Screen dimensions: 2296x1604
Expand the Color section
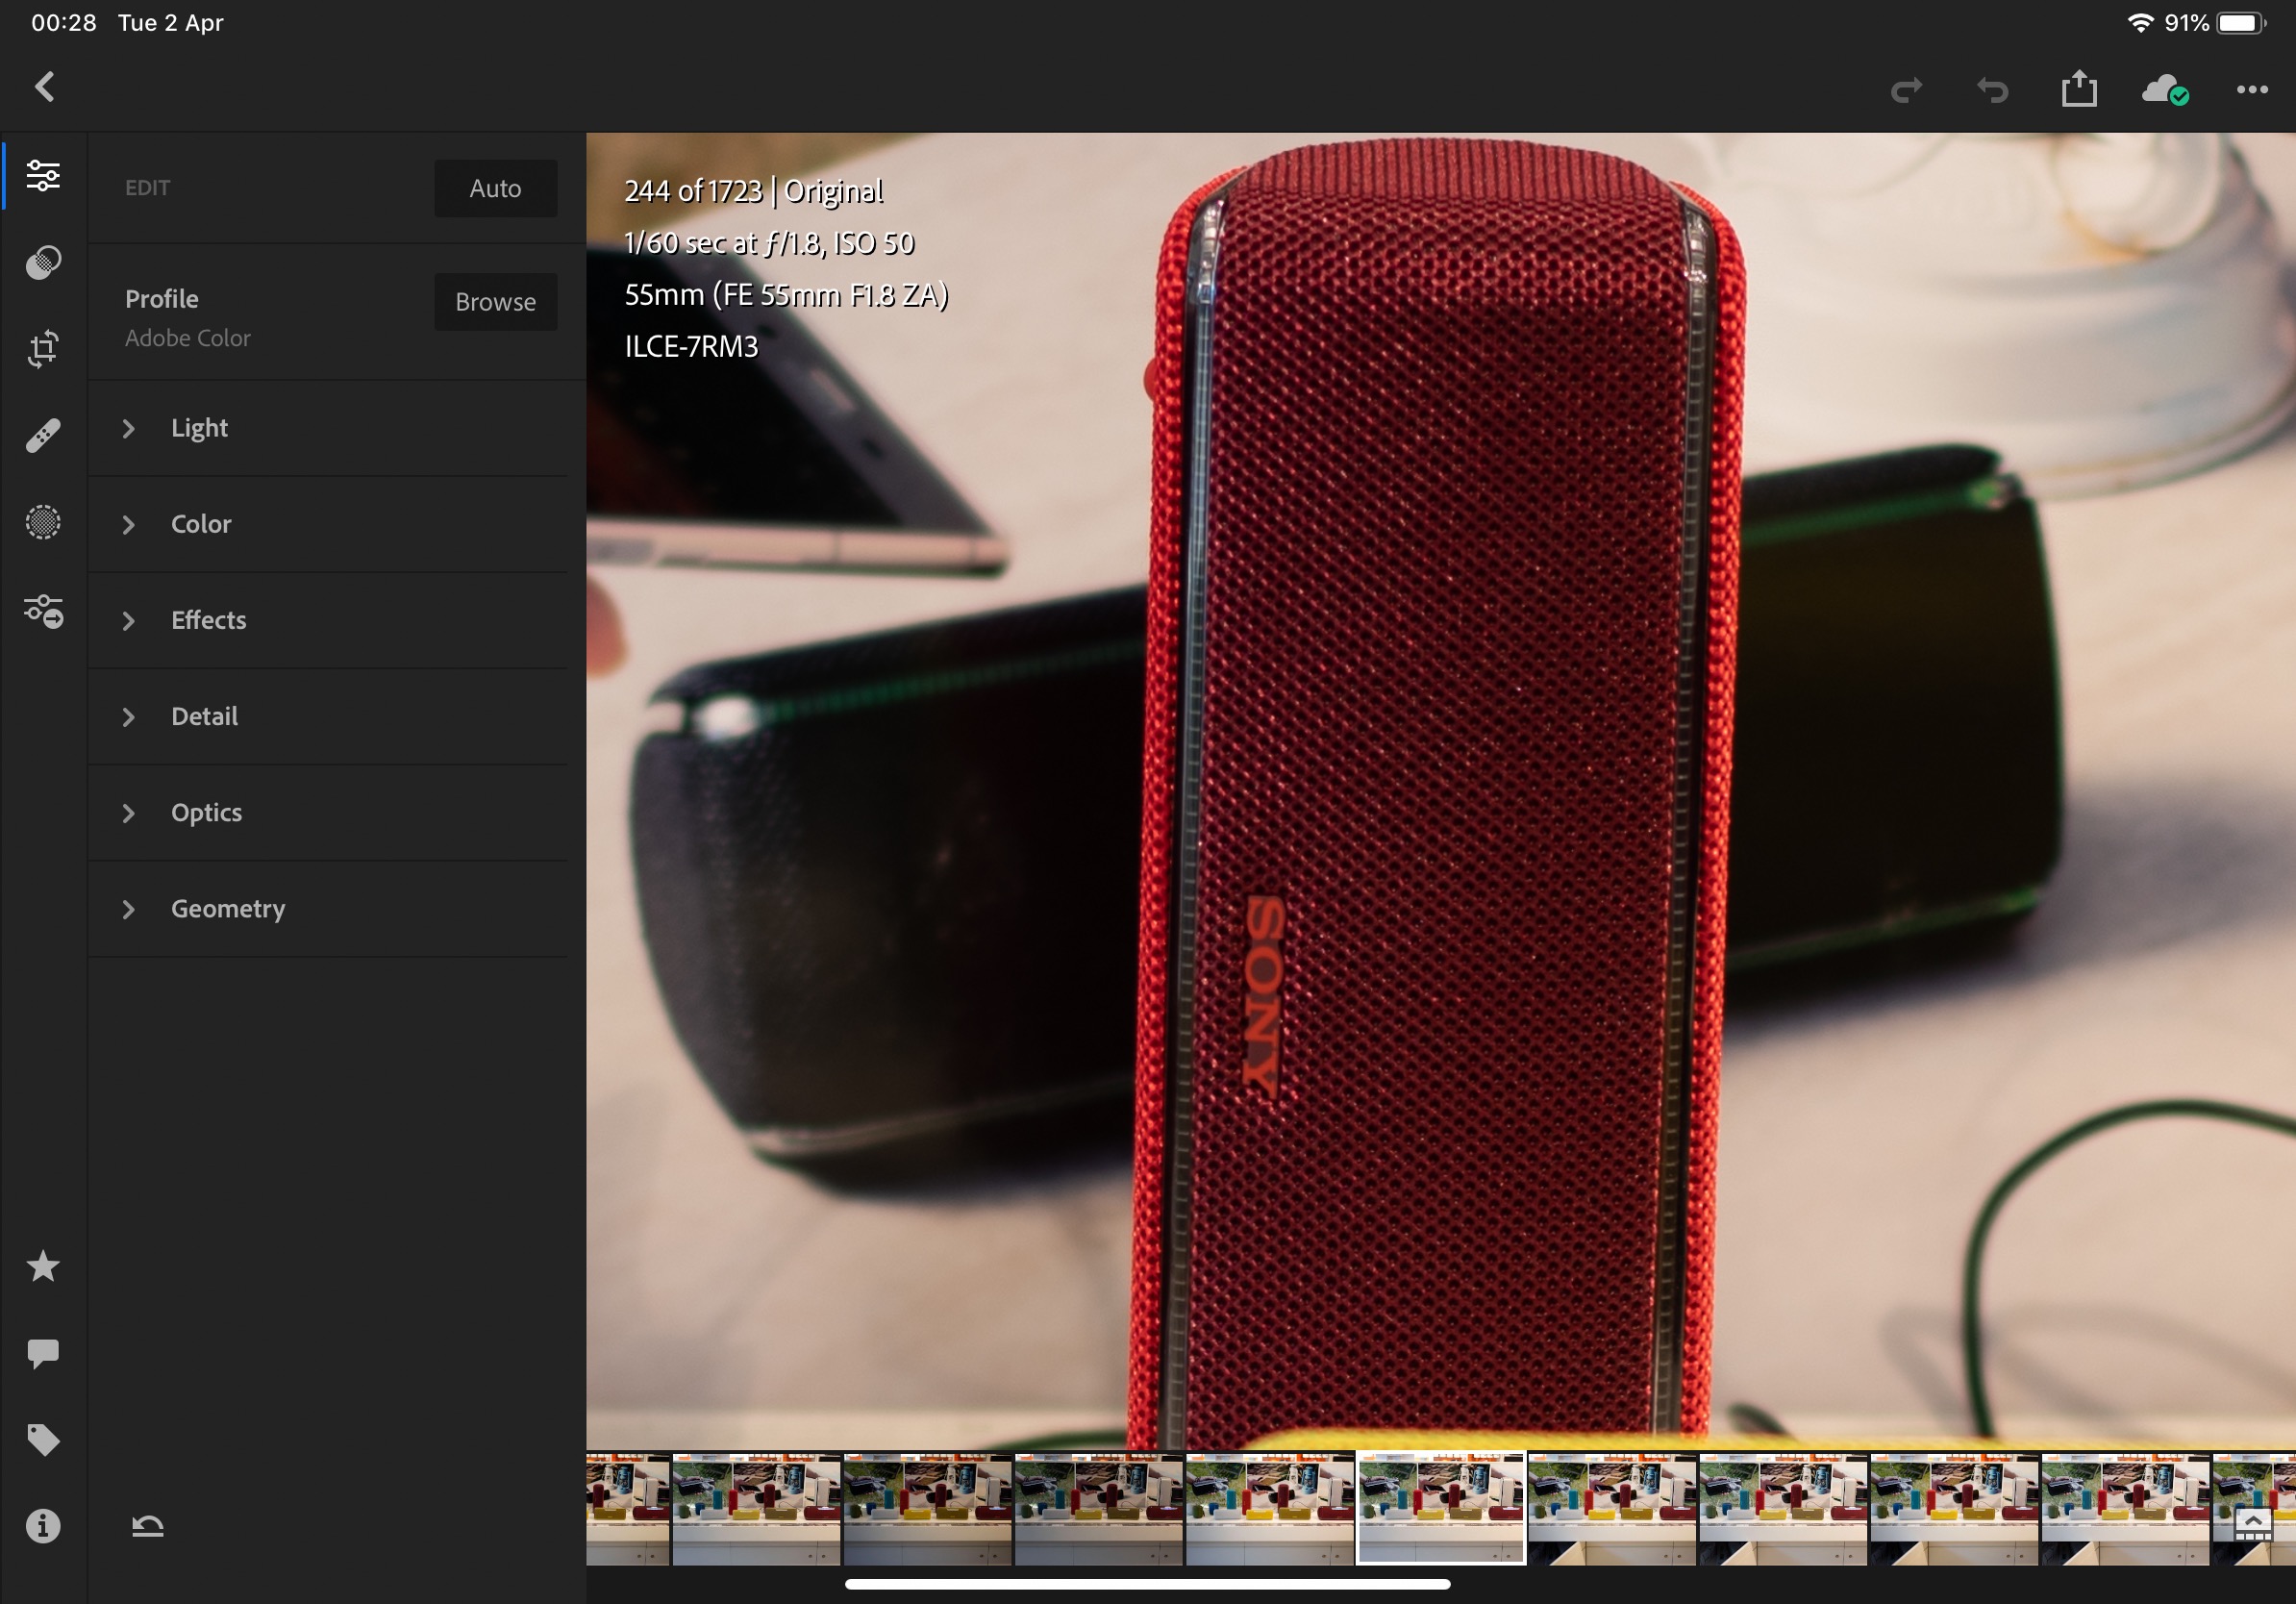click(200, 524)
